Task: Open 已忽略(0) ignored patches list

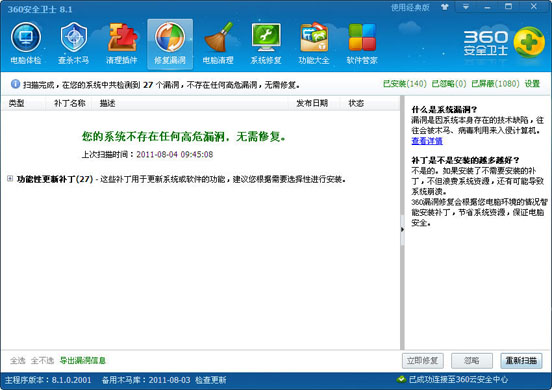Action: tap(449, 84)
